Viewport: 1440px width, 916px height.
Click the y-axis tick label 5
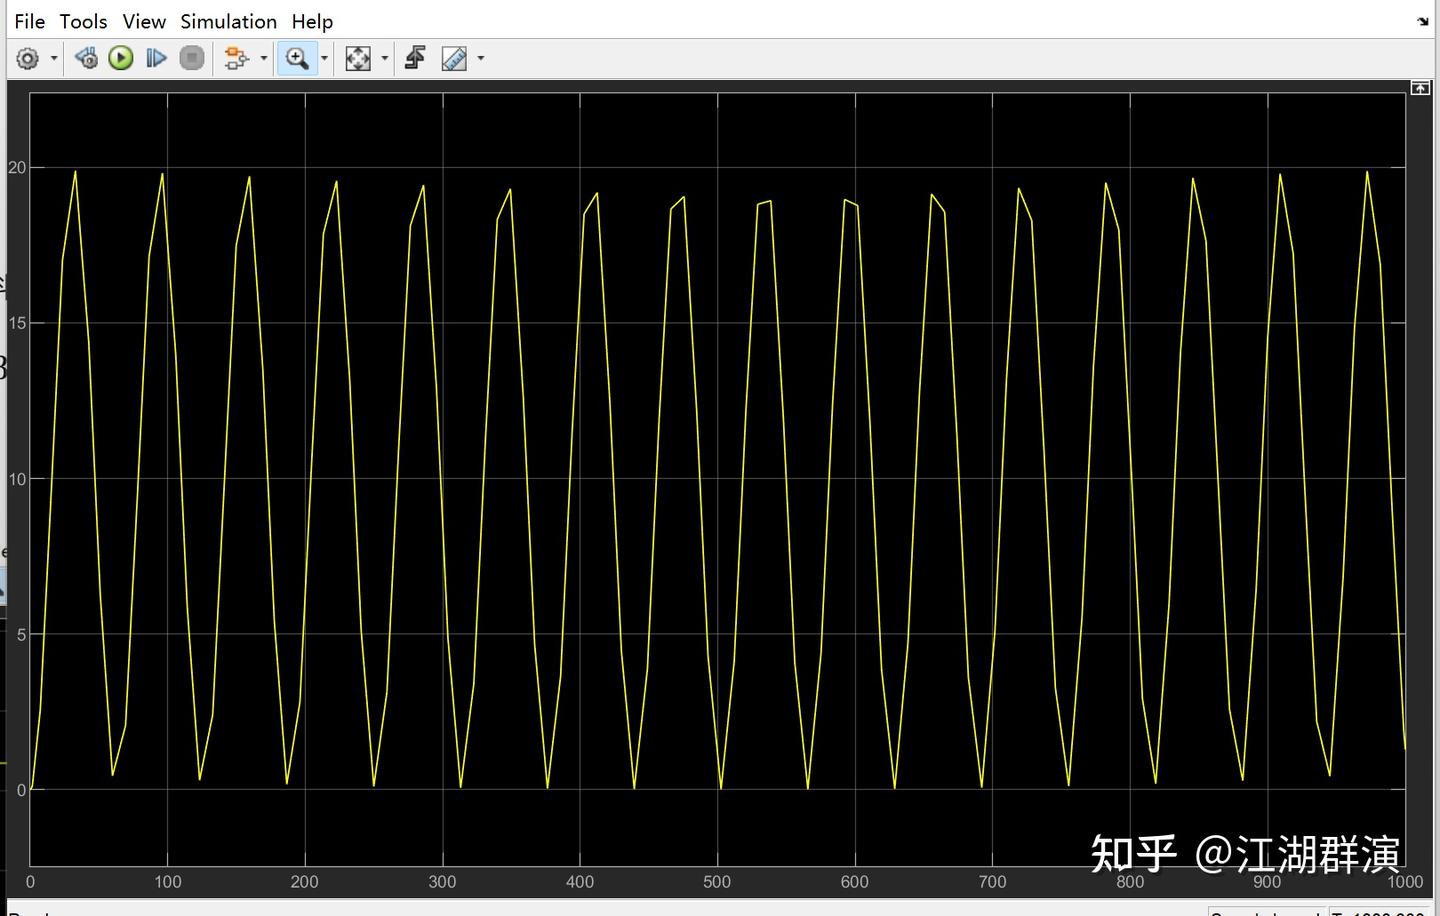[x=21, y=634]
